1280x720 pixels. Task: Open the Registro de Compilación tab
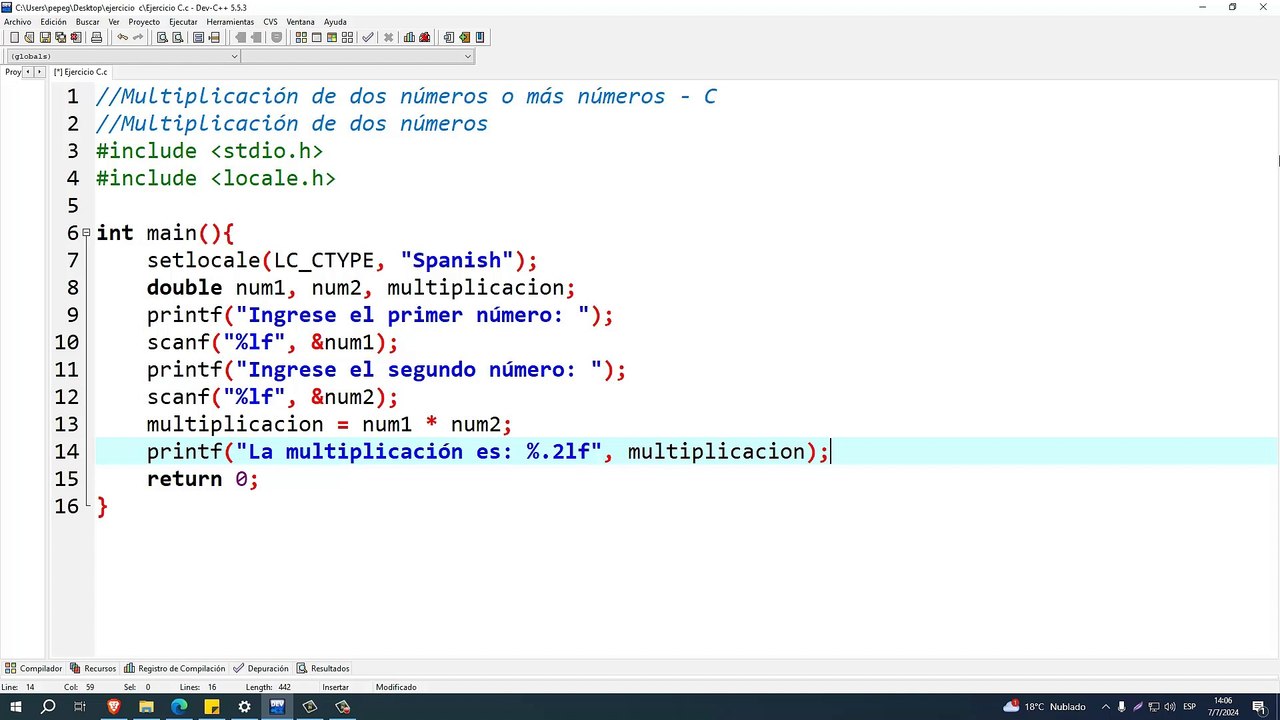[174, 668]
